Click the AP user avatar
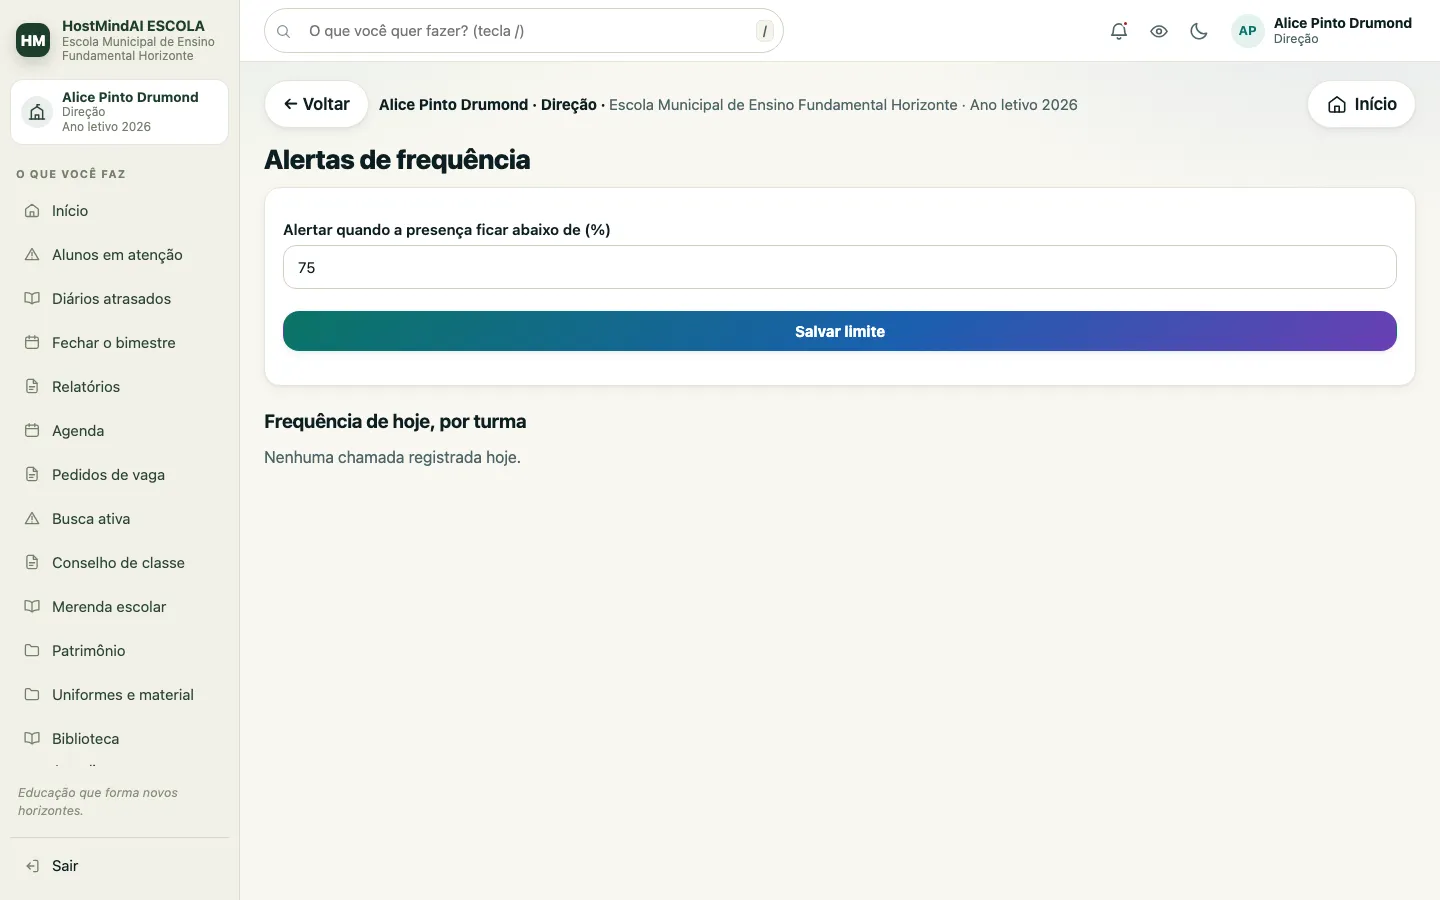 tap(1247, 31)
